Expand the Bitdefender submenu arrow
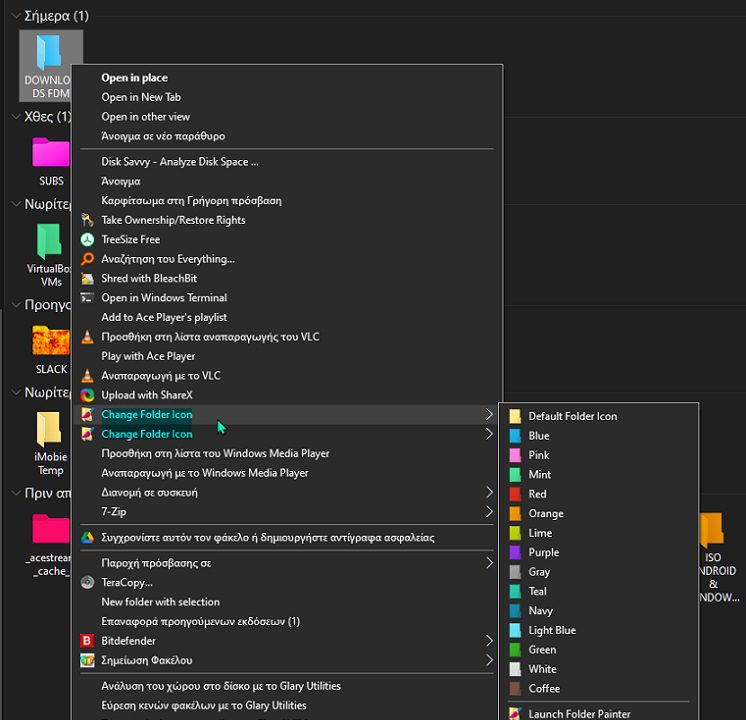 click(489, 641)
